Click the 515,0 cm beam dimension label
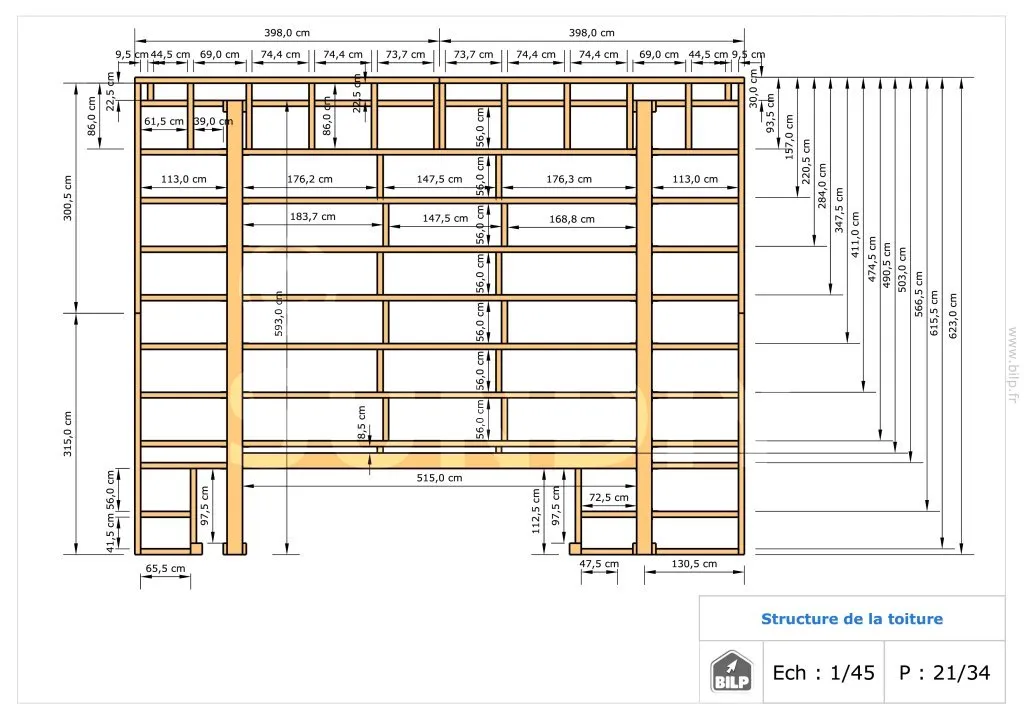 click(x=440, y=478)
